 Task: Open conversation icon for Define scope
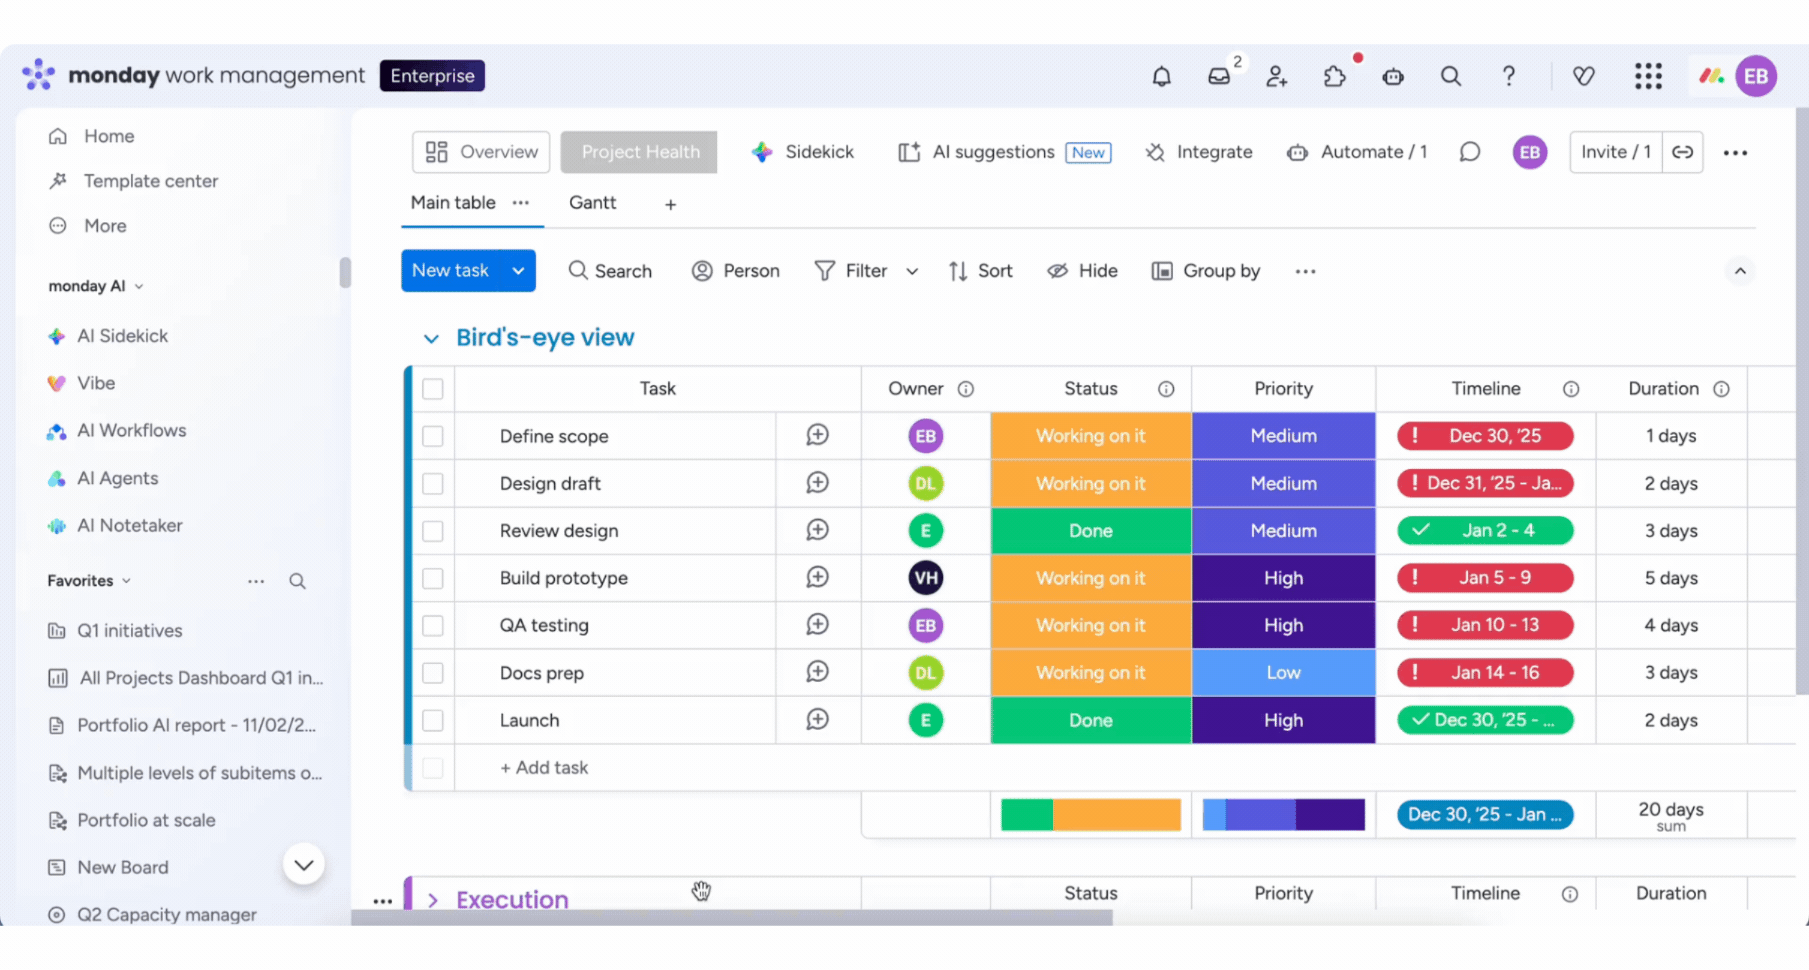817,435
